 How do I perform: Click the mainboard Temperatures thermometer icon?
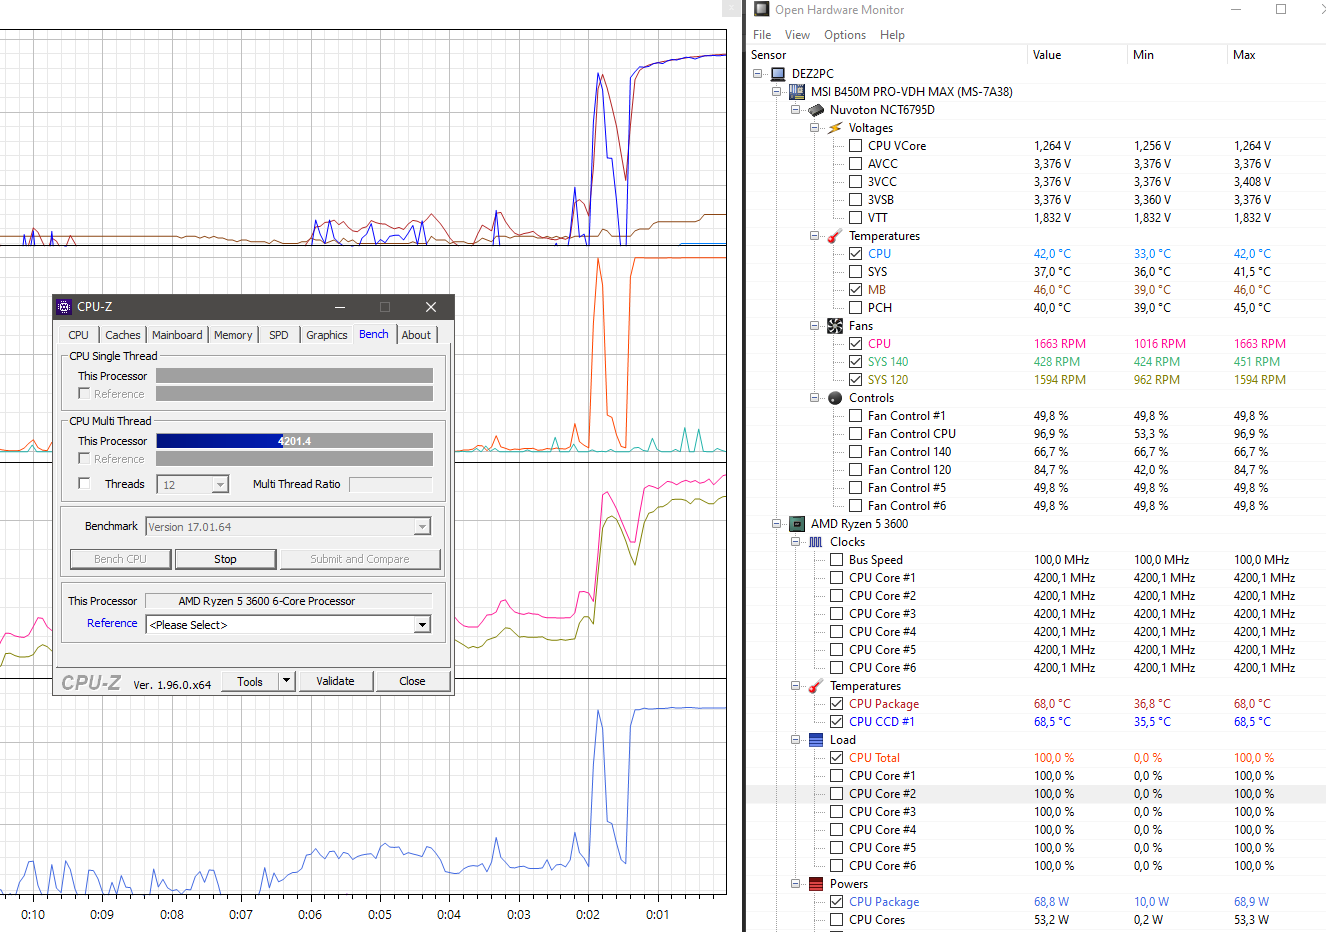tap(835, 236)
